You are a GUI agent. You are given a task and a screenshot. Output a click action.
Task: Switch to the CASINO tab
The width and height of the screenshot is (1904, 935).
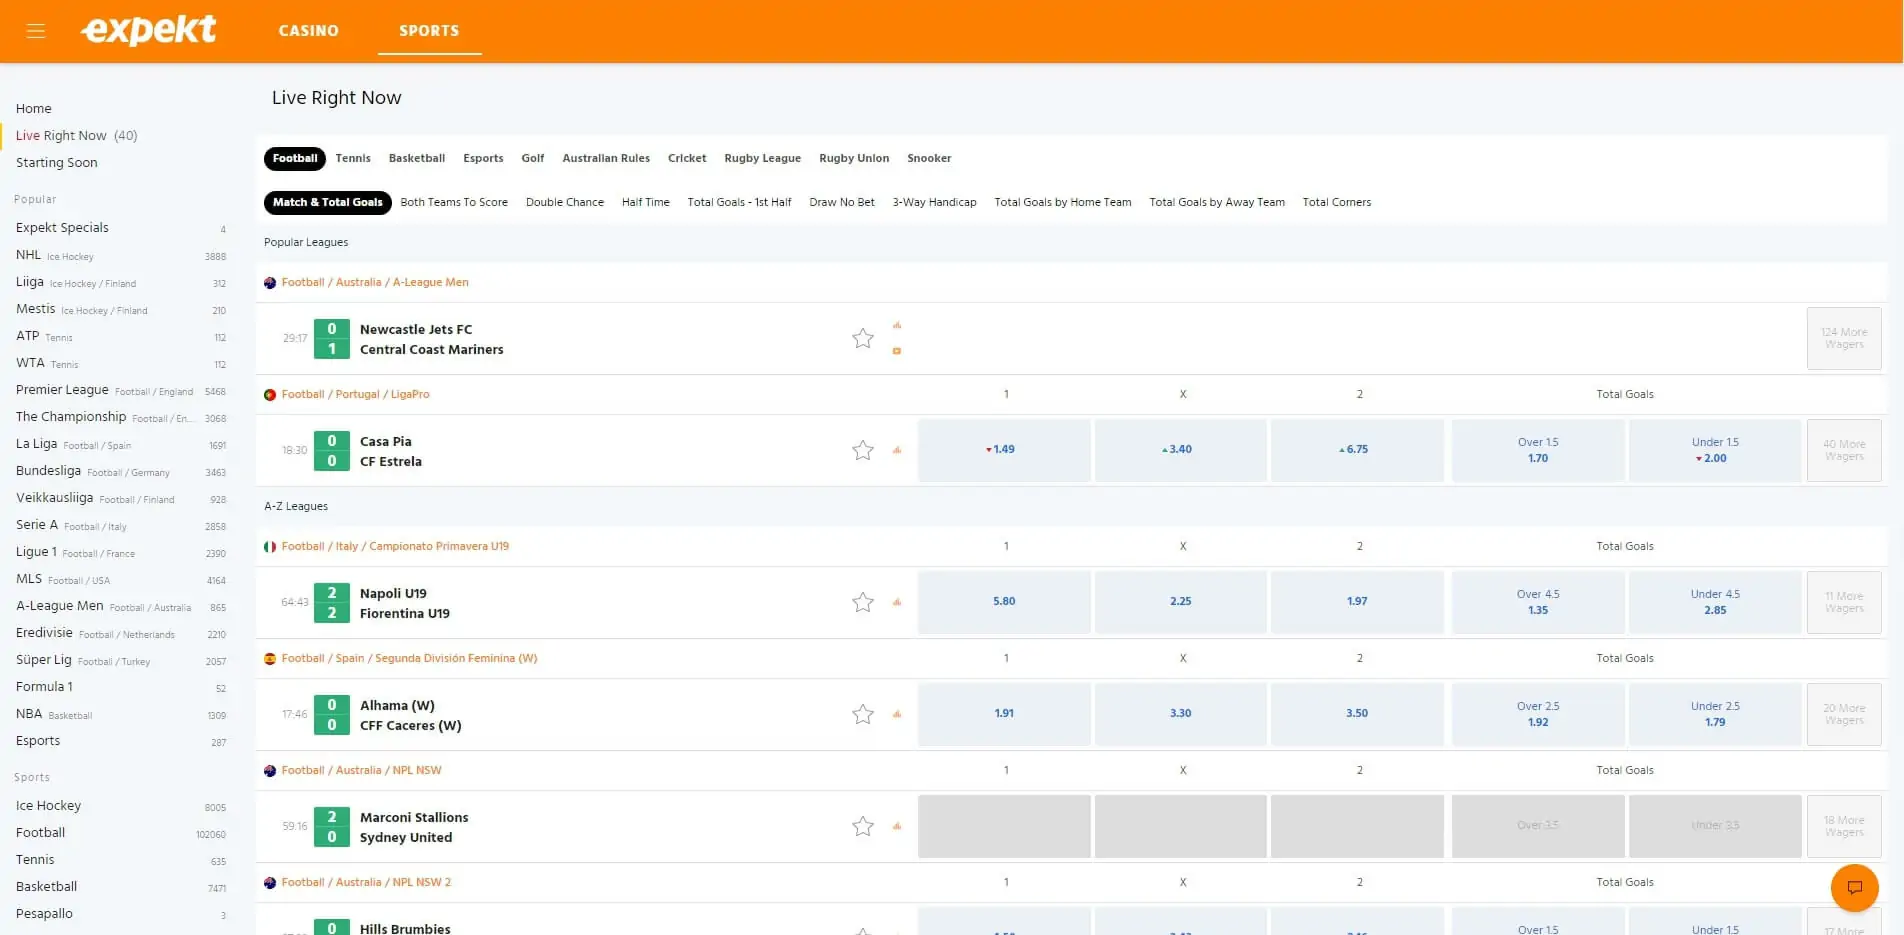[x=308, y=31]
